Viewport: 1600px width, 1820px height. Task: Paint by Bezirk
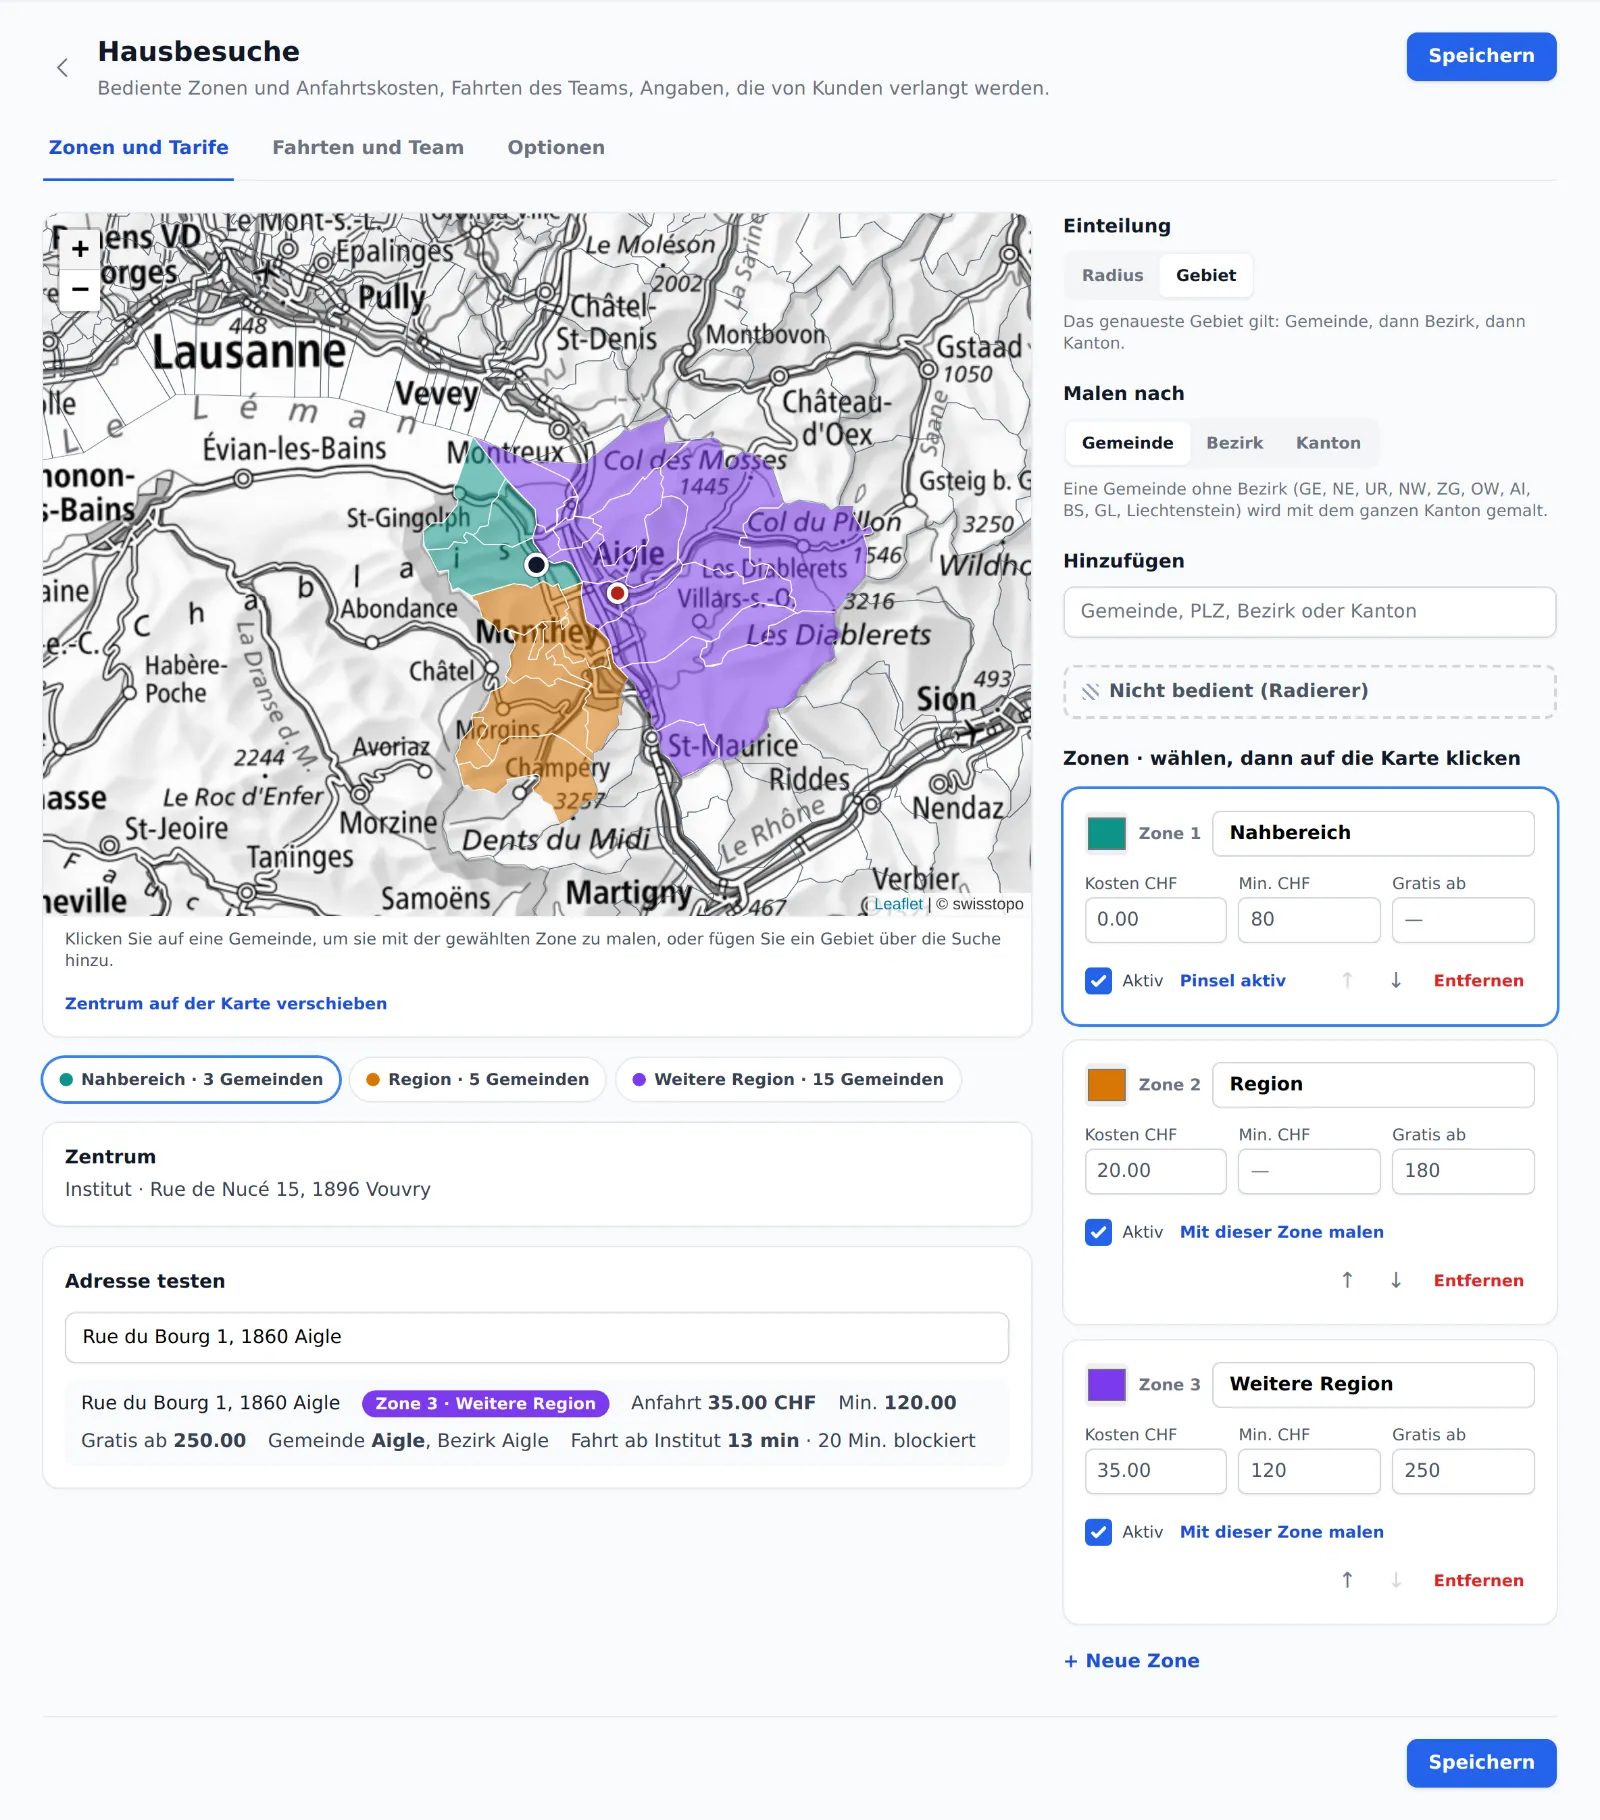tap(1234, 443)
